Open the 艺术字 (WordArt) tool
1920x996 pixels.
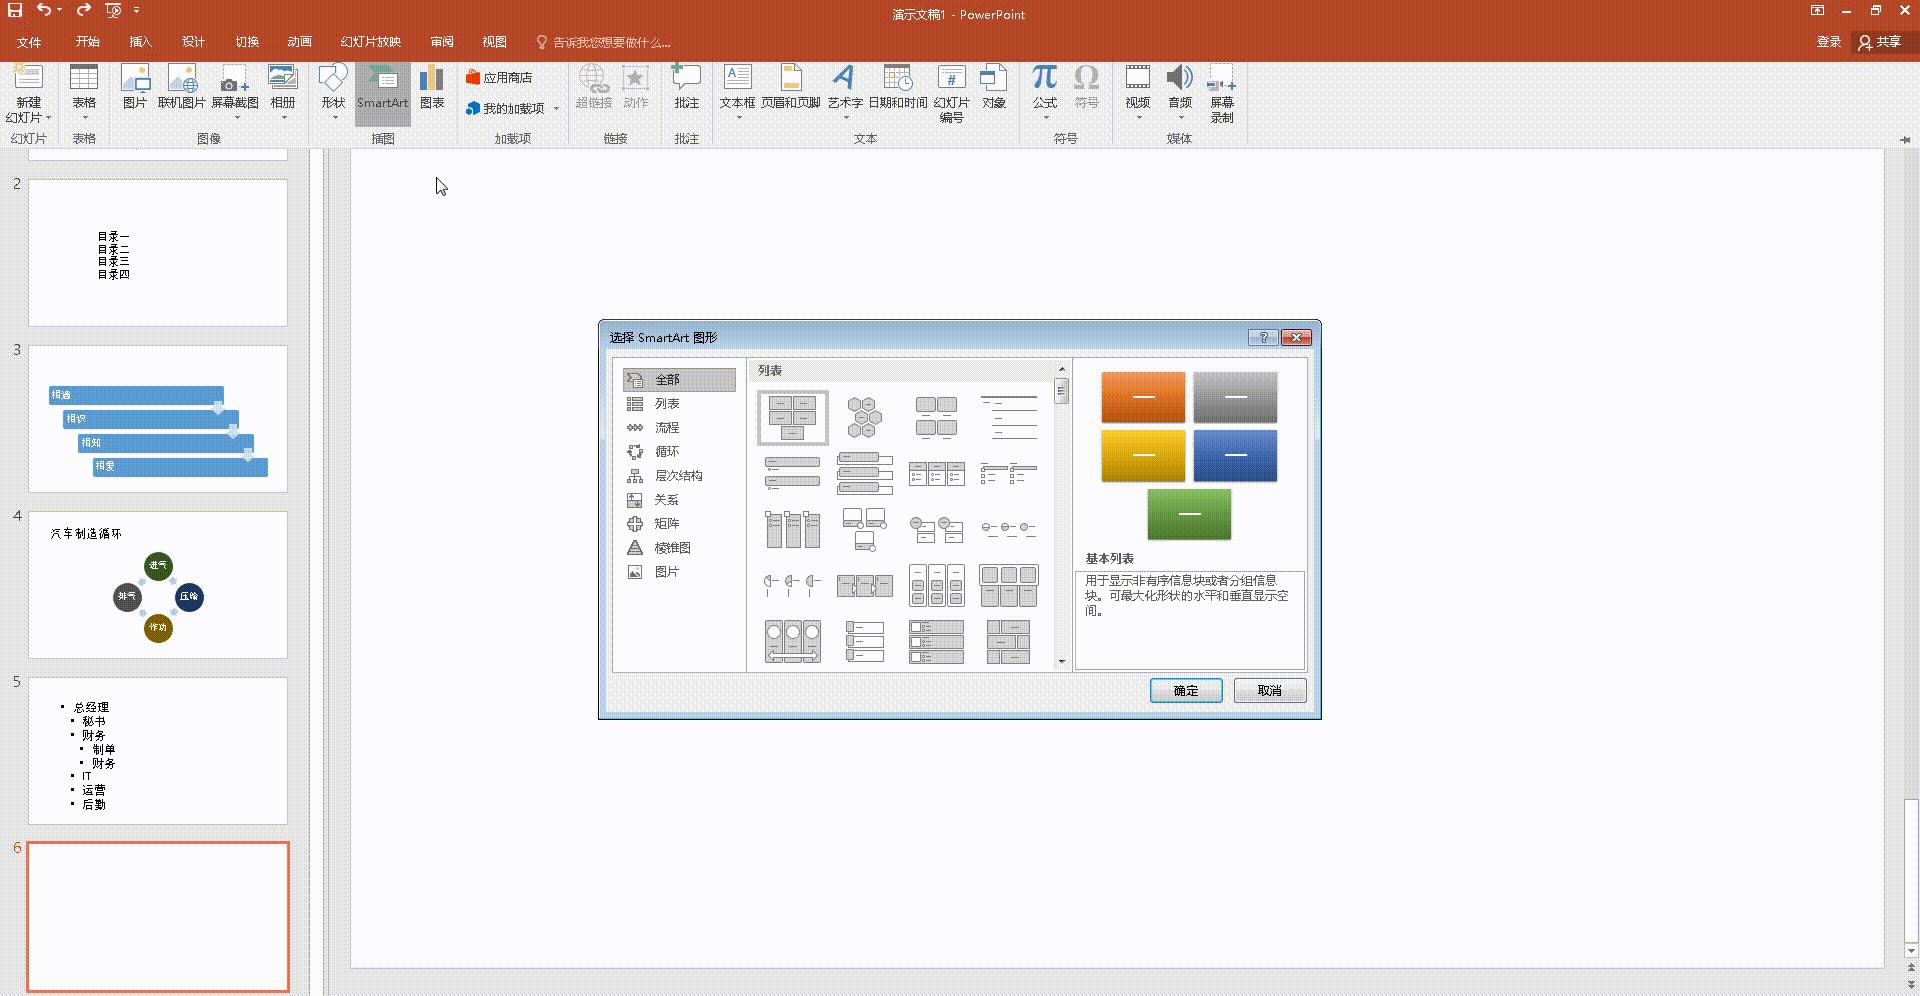click(844, 80)
